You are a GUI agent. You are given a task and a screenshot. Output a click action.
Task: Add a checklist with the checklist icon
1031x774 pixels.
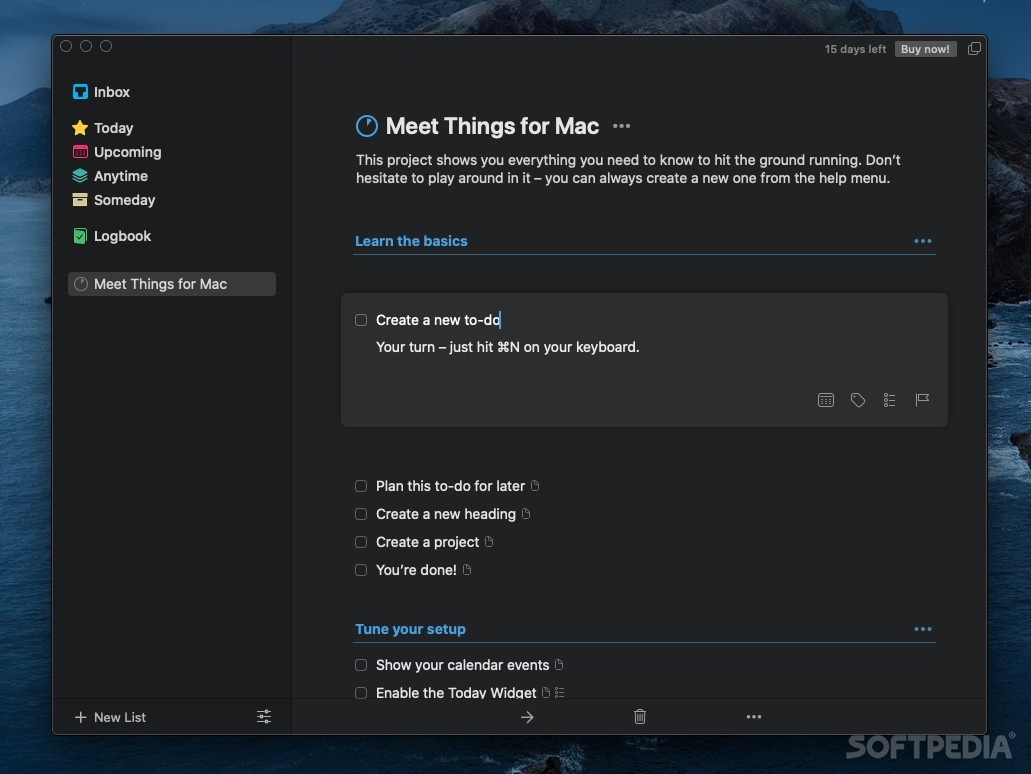(890, 400)
